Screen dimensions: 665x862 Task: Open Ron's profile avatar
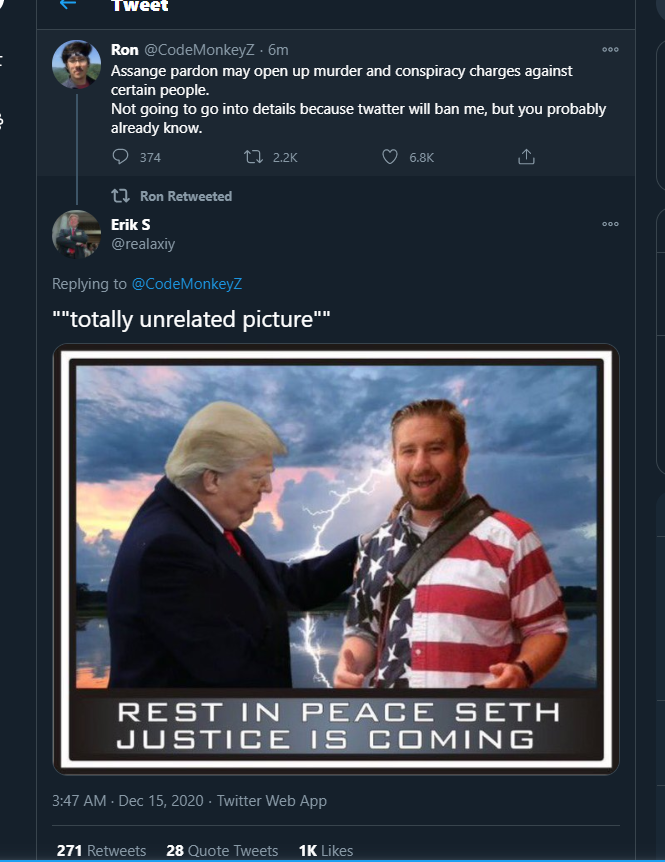(76, 64)
